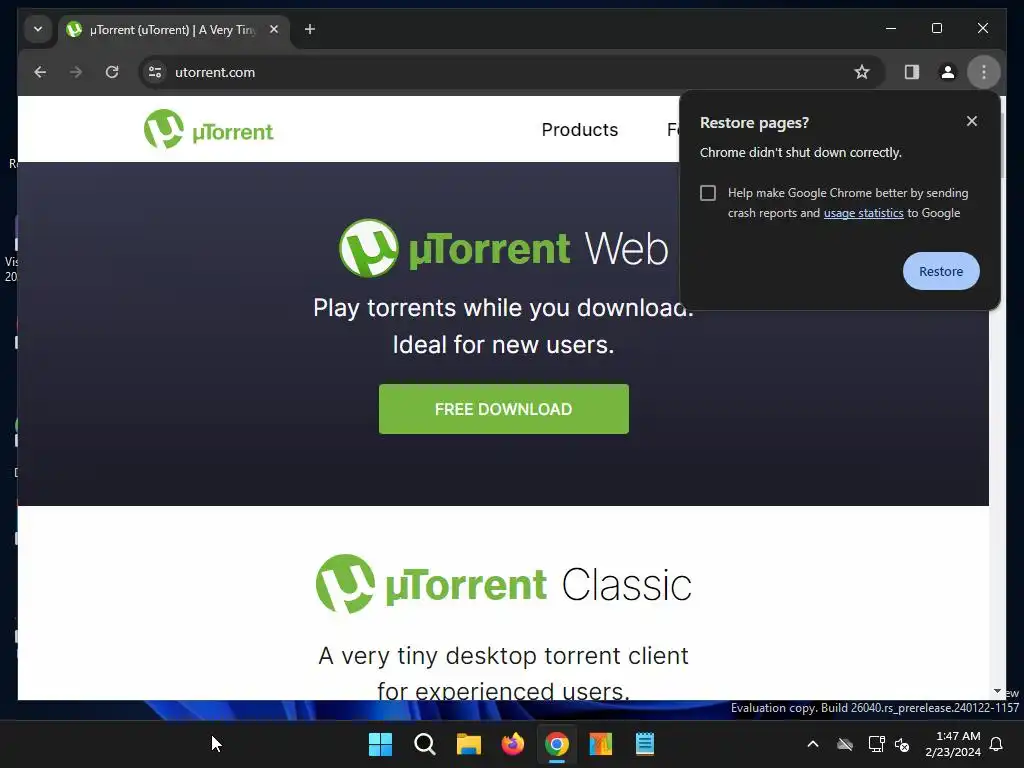The image size is (1024, 768).
Task: Click the Restore button
Action: click(941, 271)
